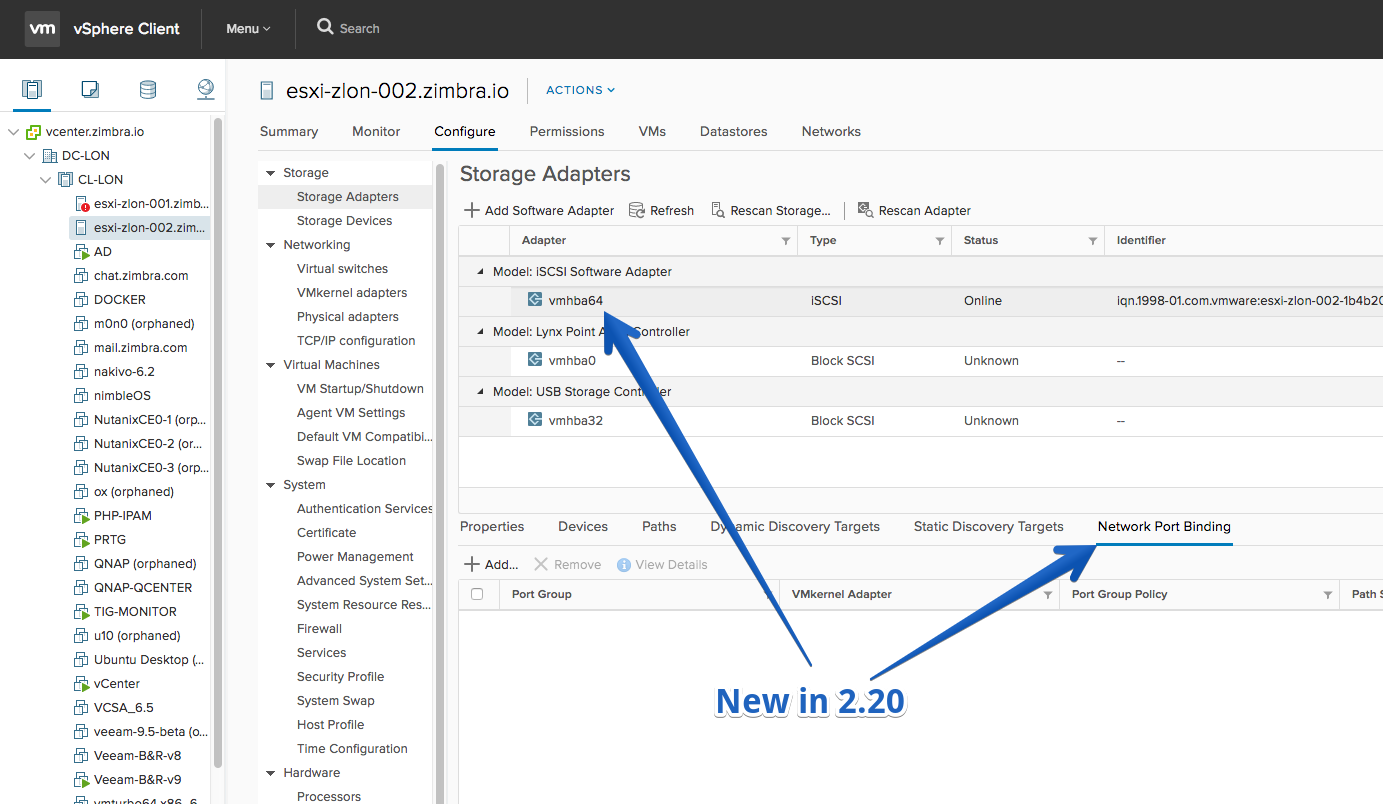The image size is (1383, 804).
Task: Collapse the Storage section in the Configure menu
Action: 270,173
